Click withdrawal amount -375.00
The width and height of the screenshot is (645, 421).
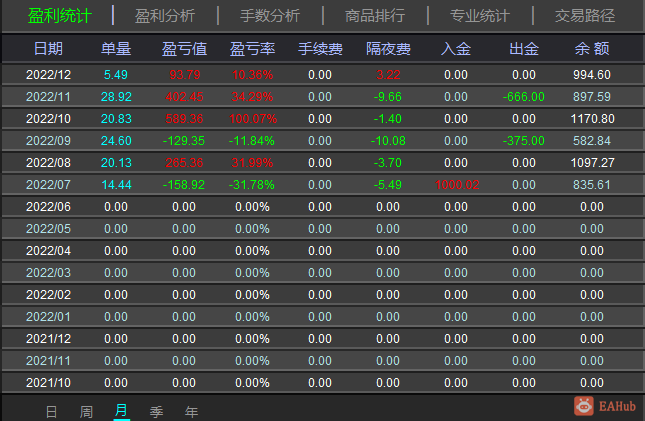pos(523,141)
